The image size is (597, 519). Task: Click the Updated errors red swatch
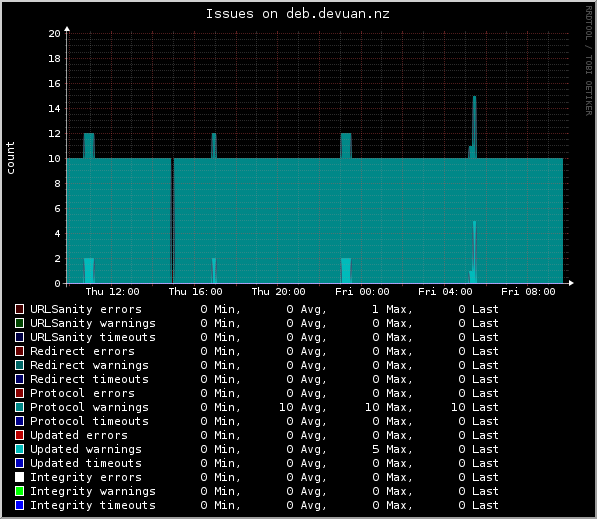(x=19, y=435)
